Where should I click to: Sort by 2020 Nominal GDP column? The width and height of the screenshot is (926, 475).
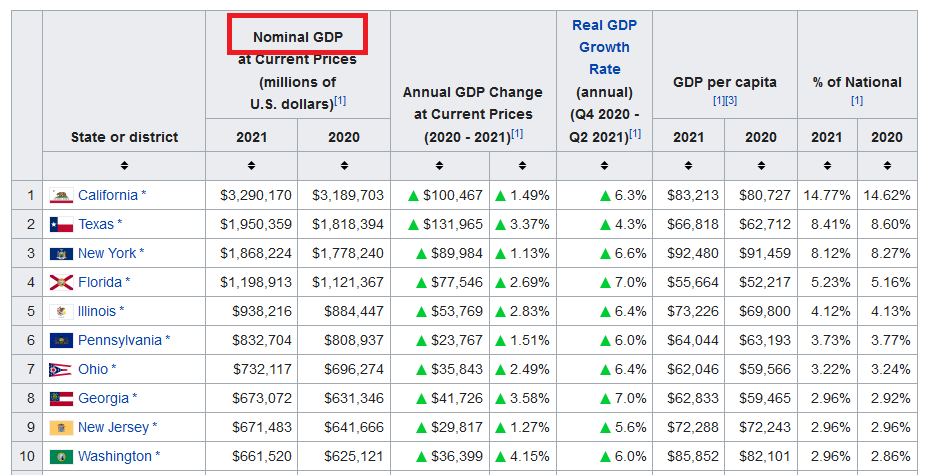[x=343, y=165]
